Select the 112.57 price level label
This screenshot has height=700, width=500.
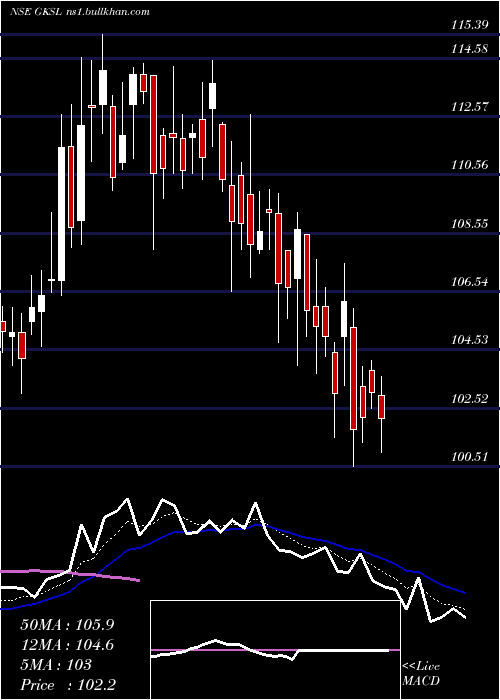pyautogui.click(x=469, y=107)
